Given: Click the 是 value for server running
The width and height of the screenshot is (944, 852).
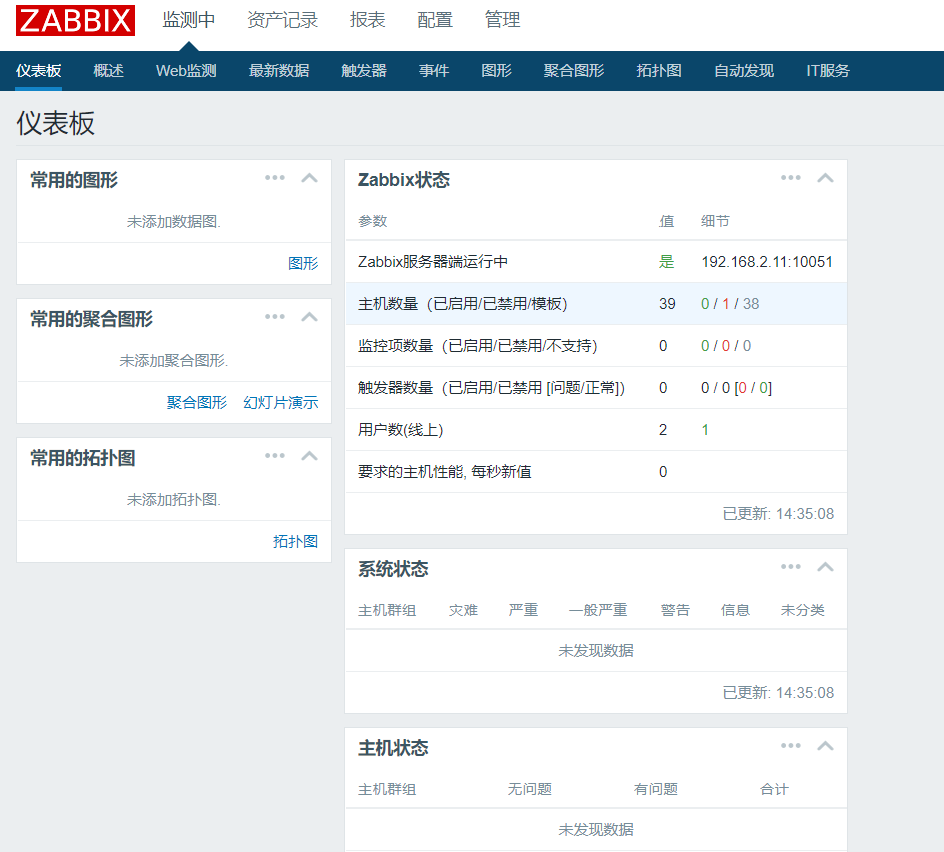Looking at the screenshot, I should 666,262.
